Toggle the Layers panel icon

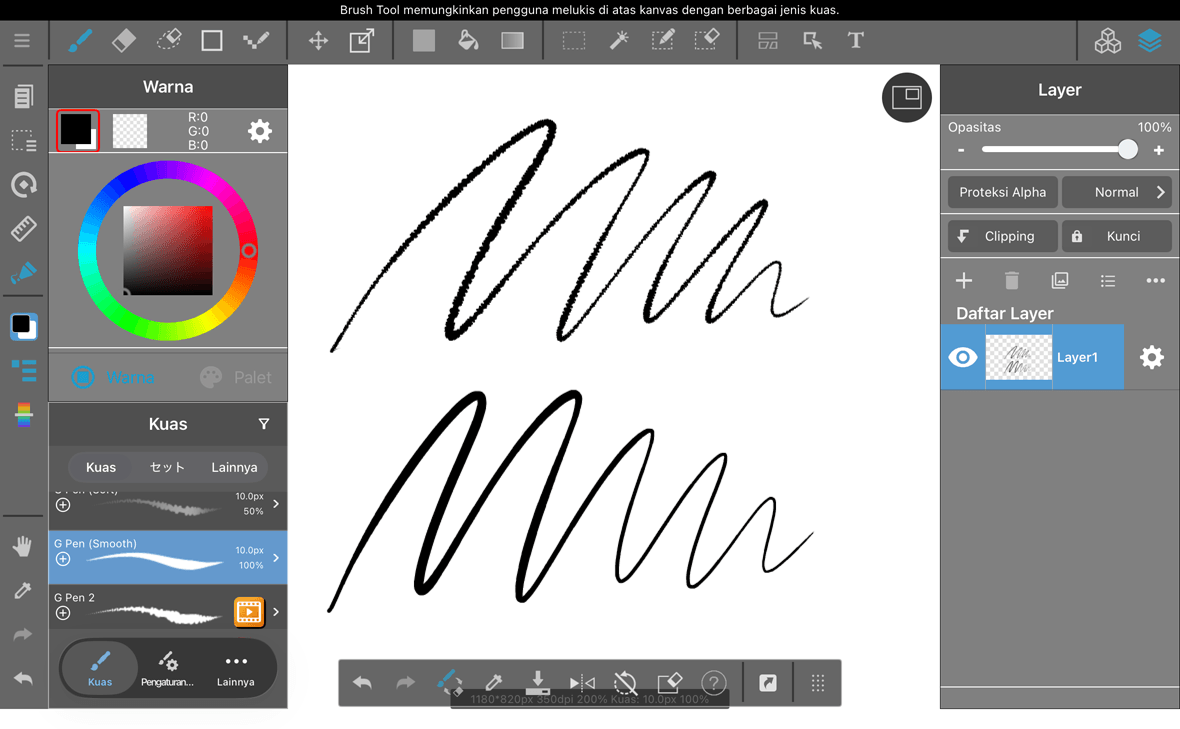click(1150, 41)
